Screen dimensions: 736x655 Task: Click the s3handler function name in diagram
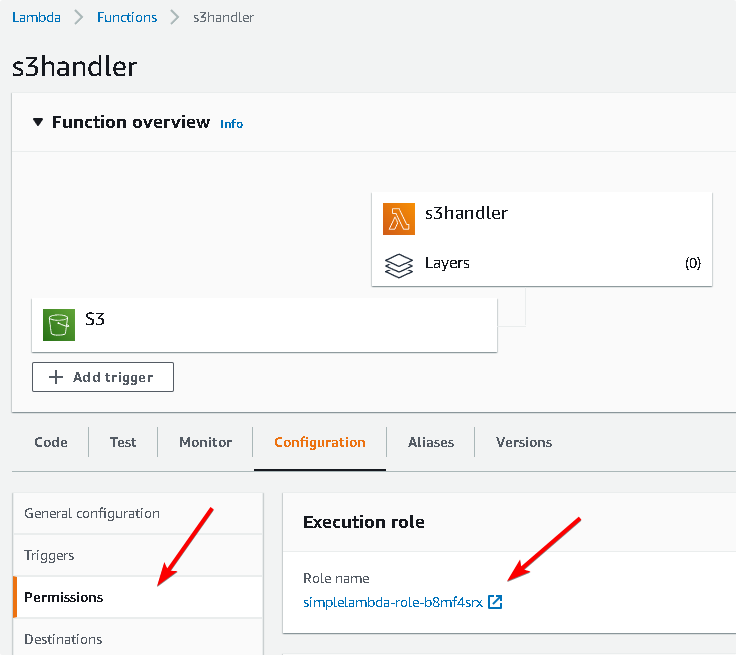[x=466, y=213]
